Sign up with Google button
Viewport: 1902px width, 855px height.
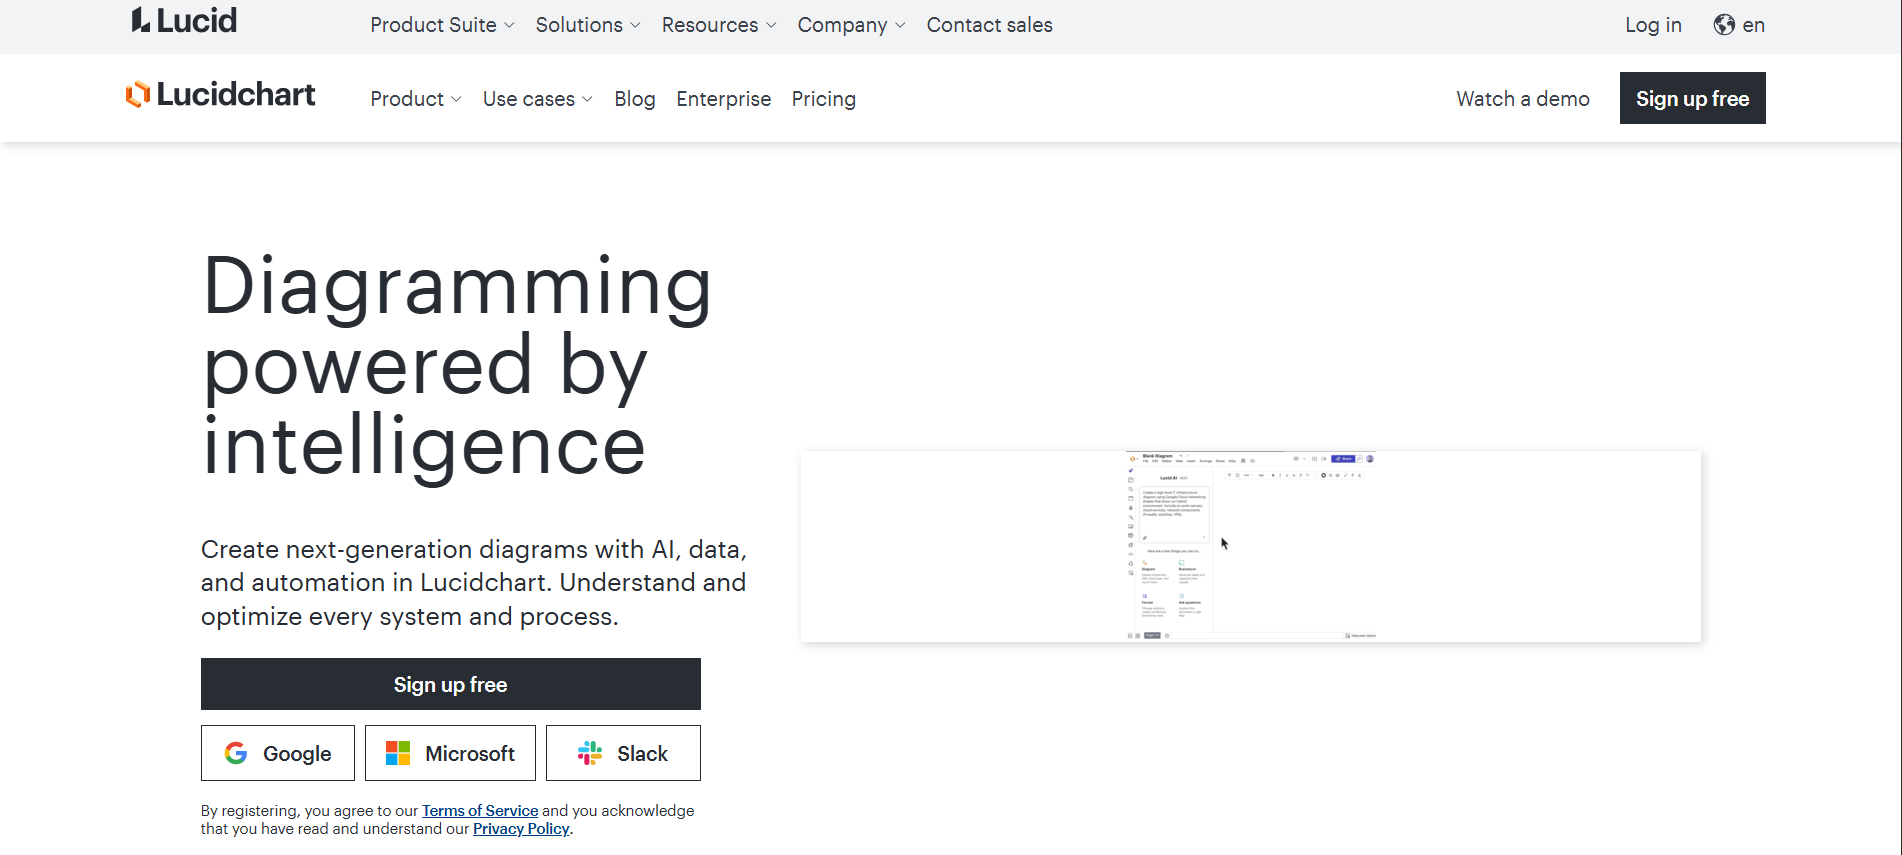coord(278,753)
